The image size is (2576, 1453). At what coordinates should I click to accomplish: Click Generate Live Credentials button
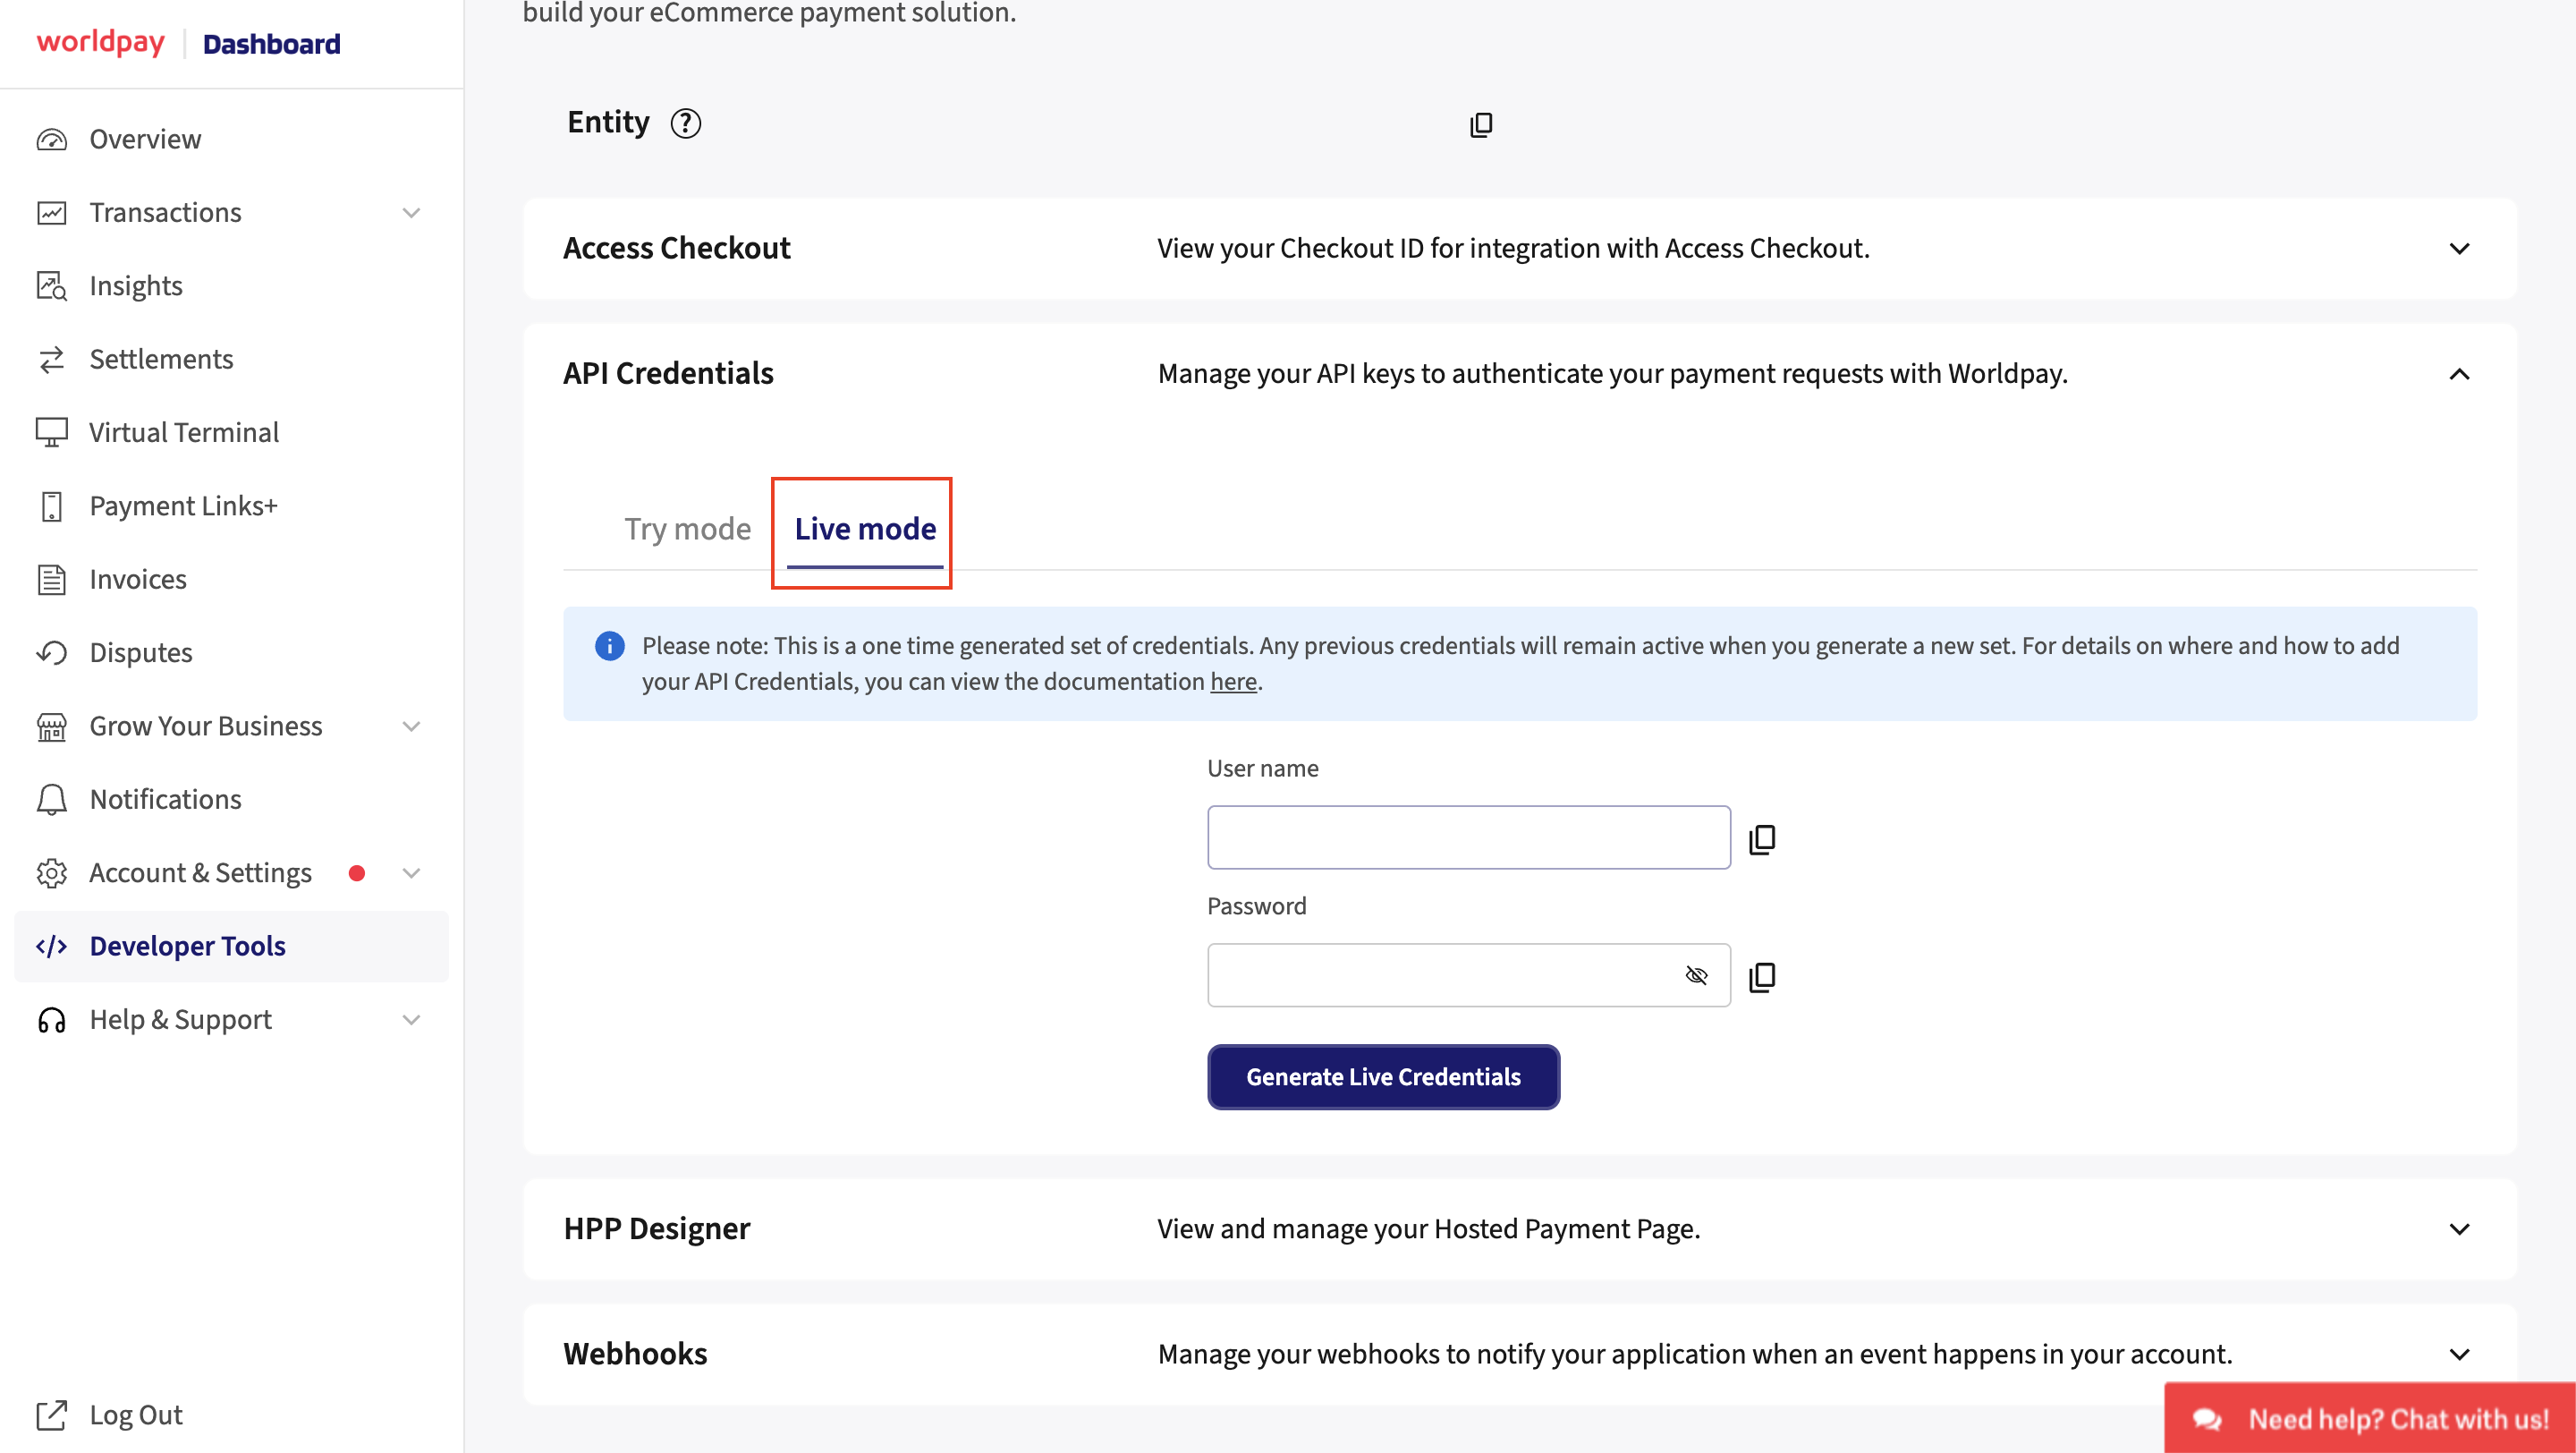(1383, 1077)
